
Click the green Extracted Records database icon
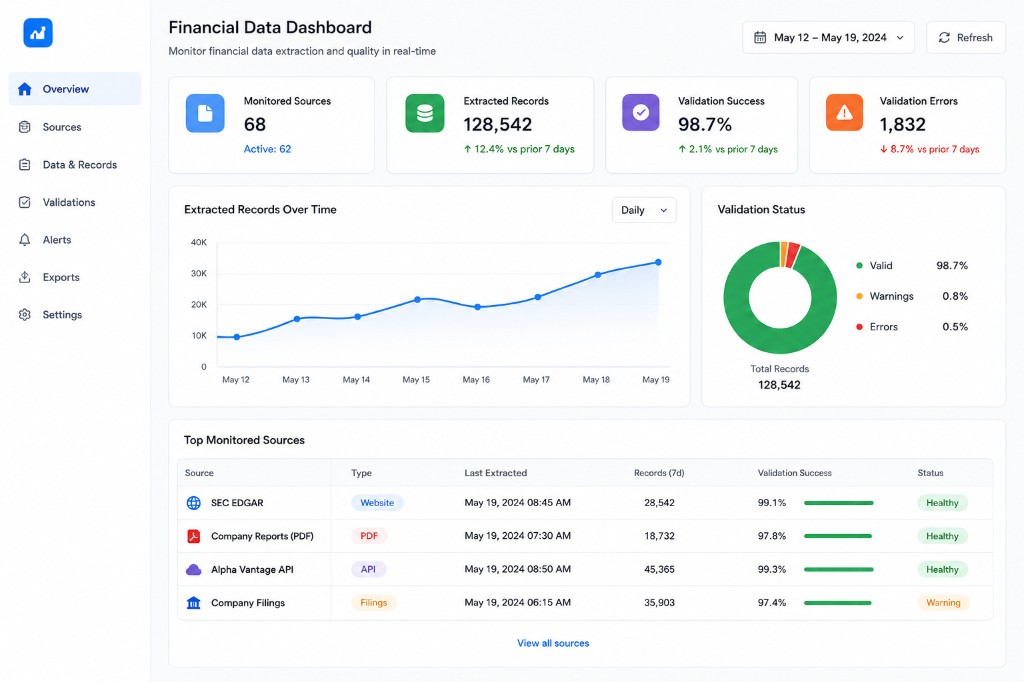tap(424, 113)
